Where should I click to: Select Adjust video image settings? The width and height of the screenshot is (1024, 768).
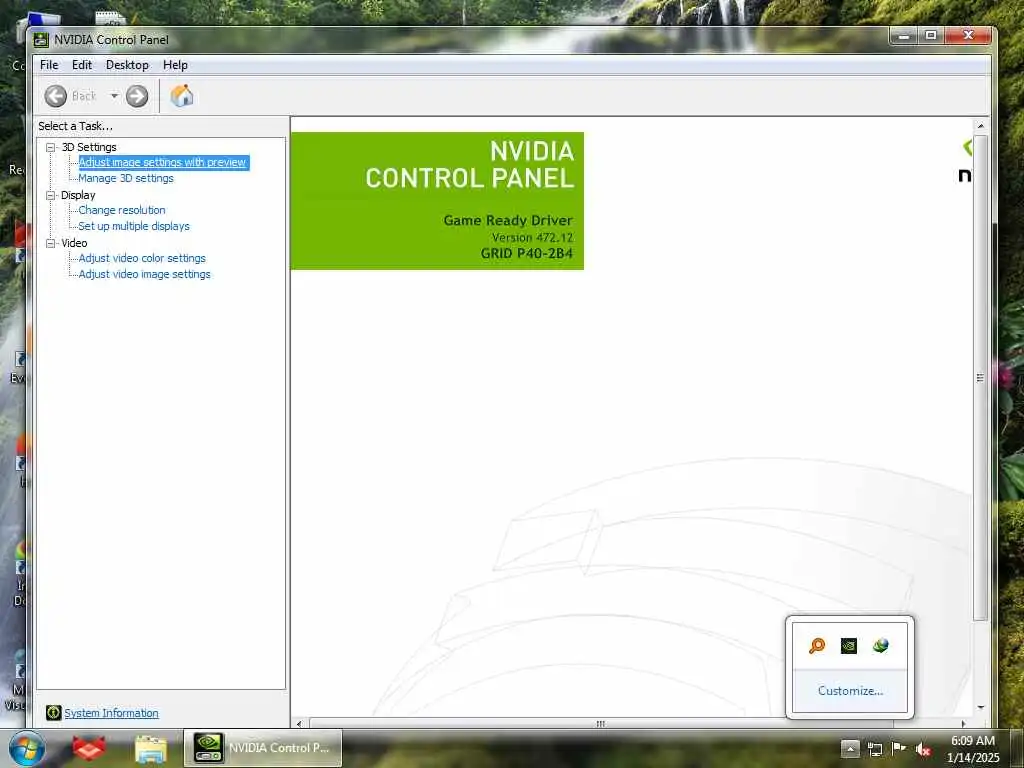point(144,274)
